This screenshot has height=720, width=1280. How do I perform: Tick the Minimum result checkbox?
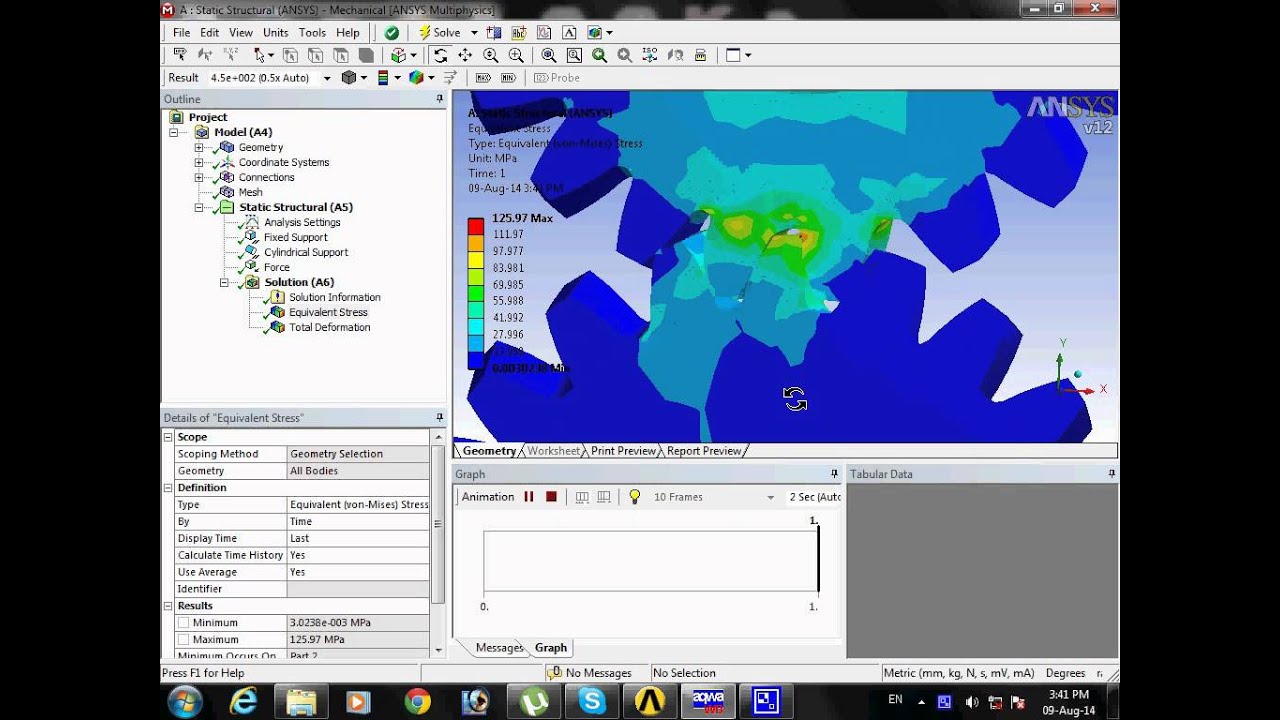(x=183, y=623)
